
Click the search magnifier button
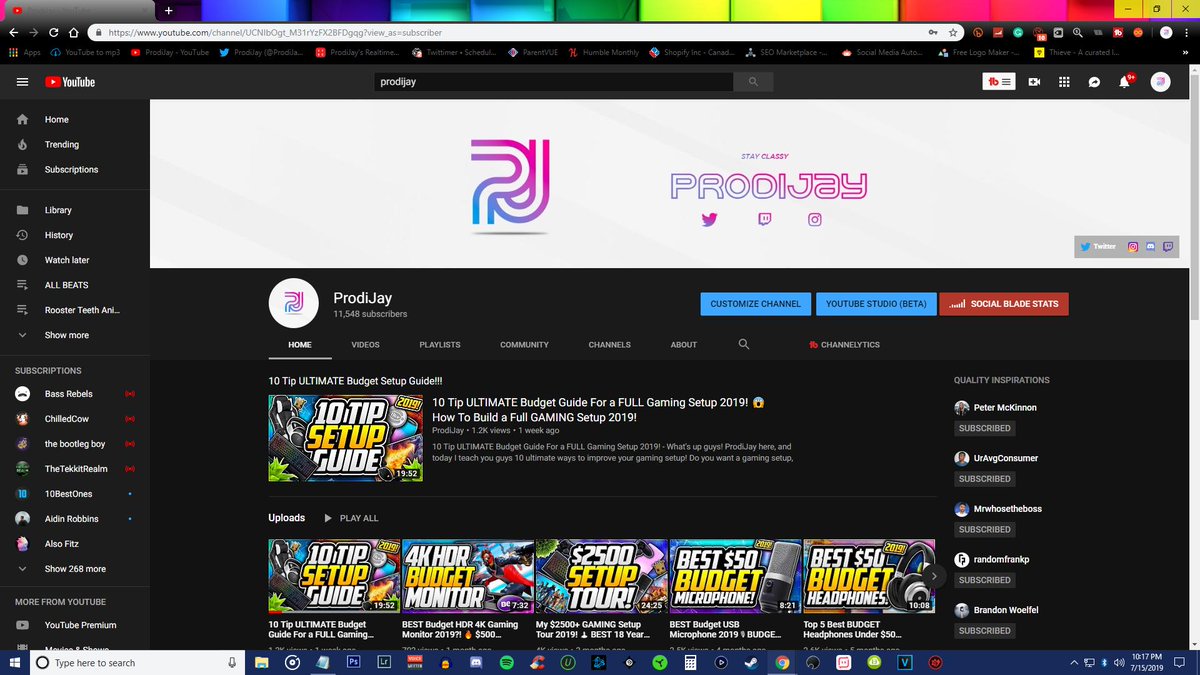[753, 82]
